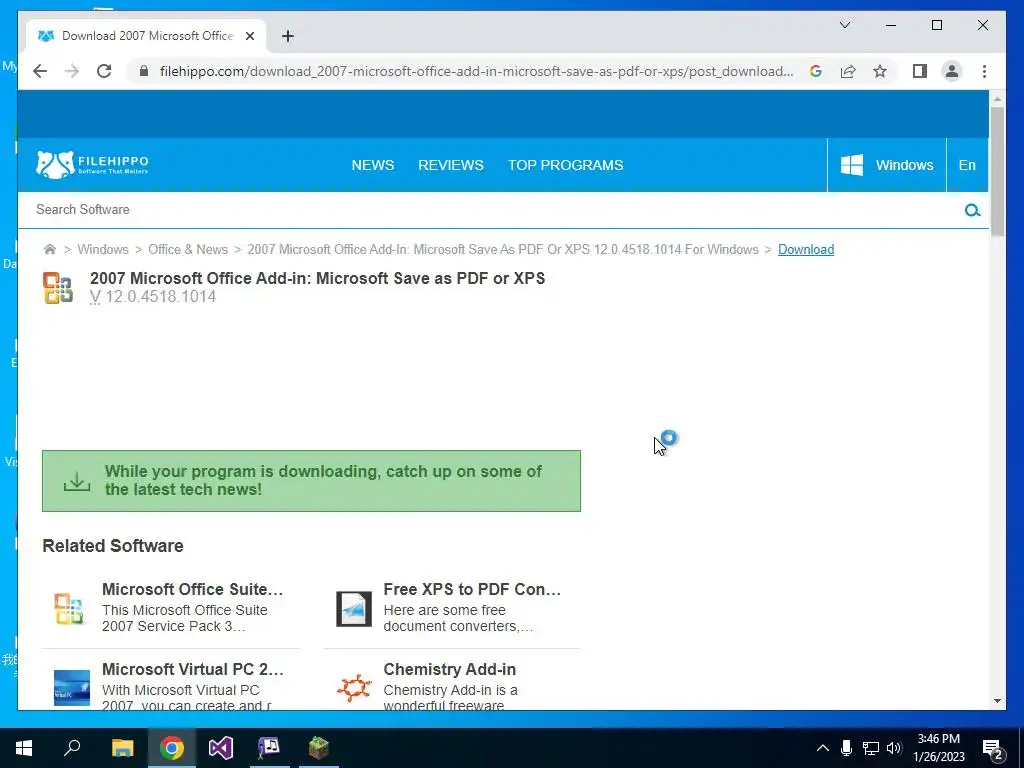Screen dimensions: 1024x768
Task: Click the scrollbar down arrow
Action: click(997, 701)
